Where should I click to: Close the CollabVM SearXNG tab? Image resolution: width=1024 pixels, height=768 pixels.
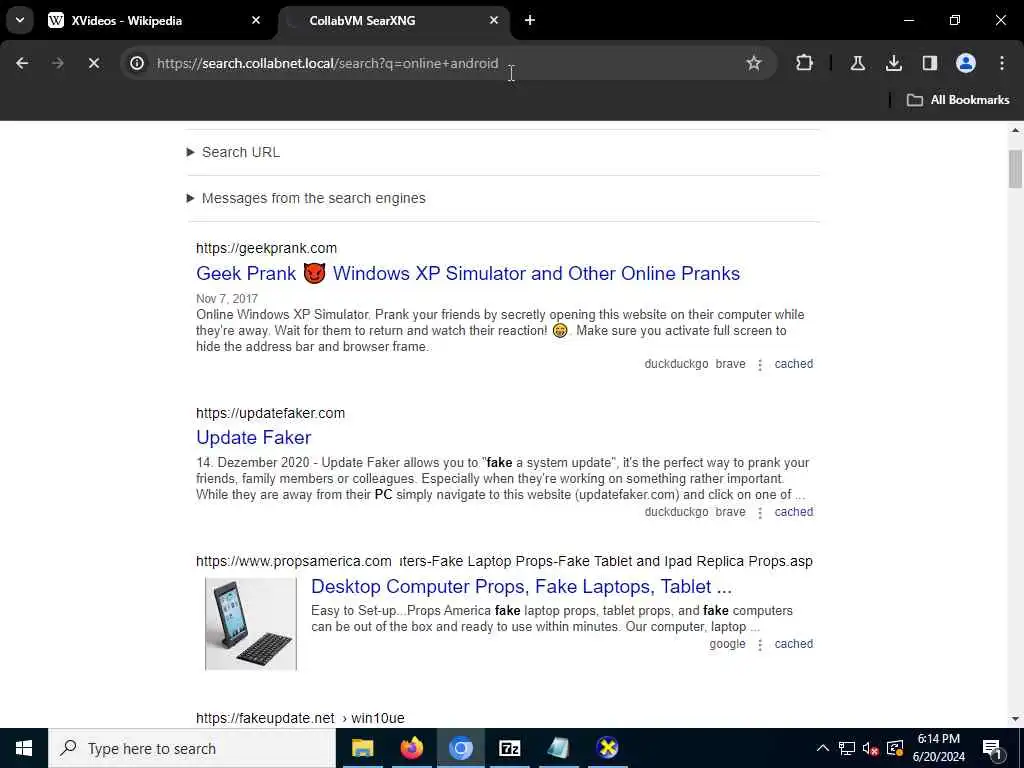(494, 20)
